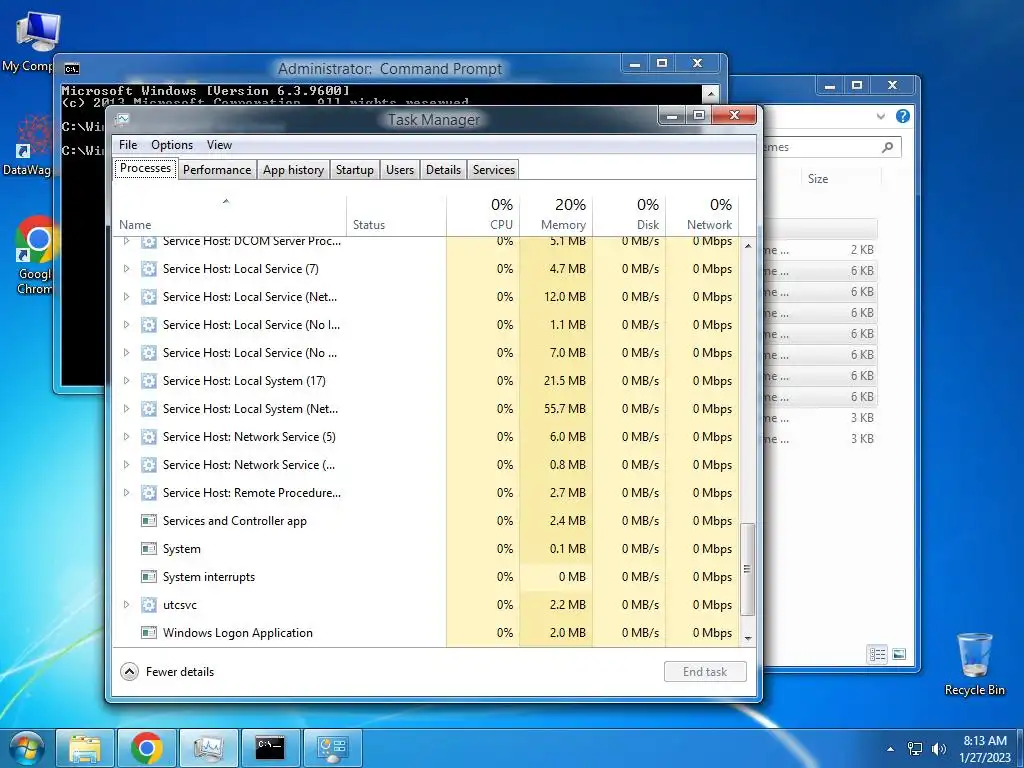Expand Service Host: Local Service (No I... group
1024x768 pixels.
point(127,325)
